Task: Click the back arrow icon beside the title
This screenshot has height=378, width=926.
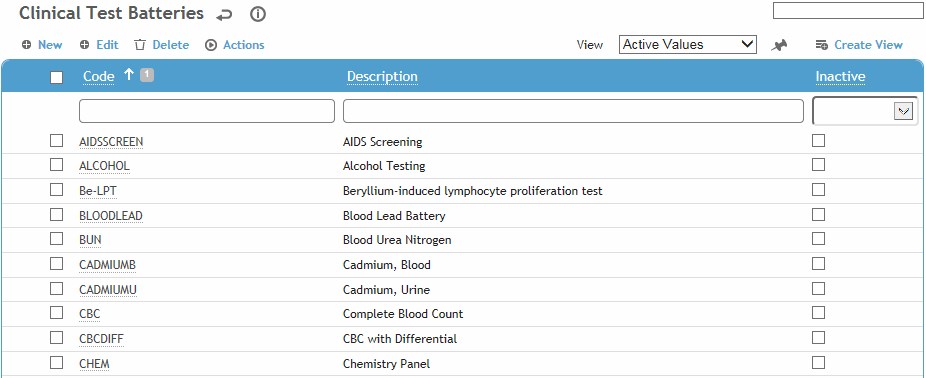Action: point(224,15)
